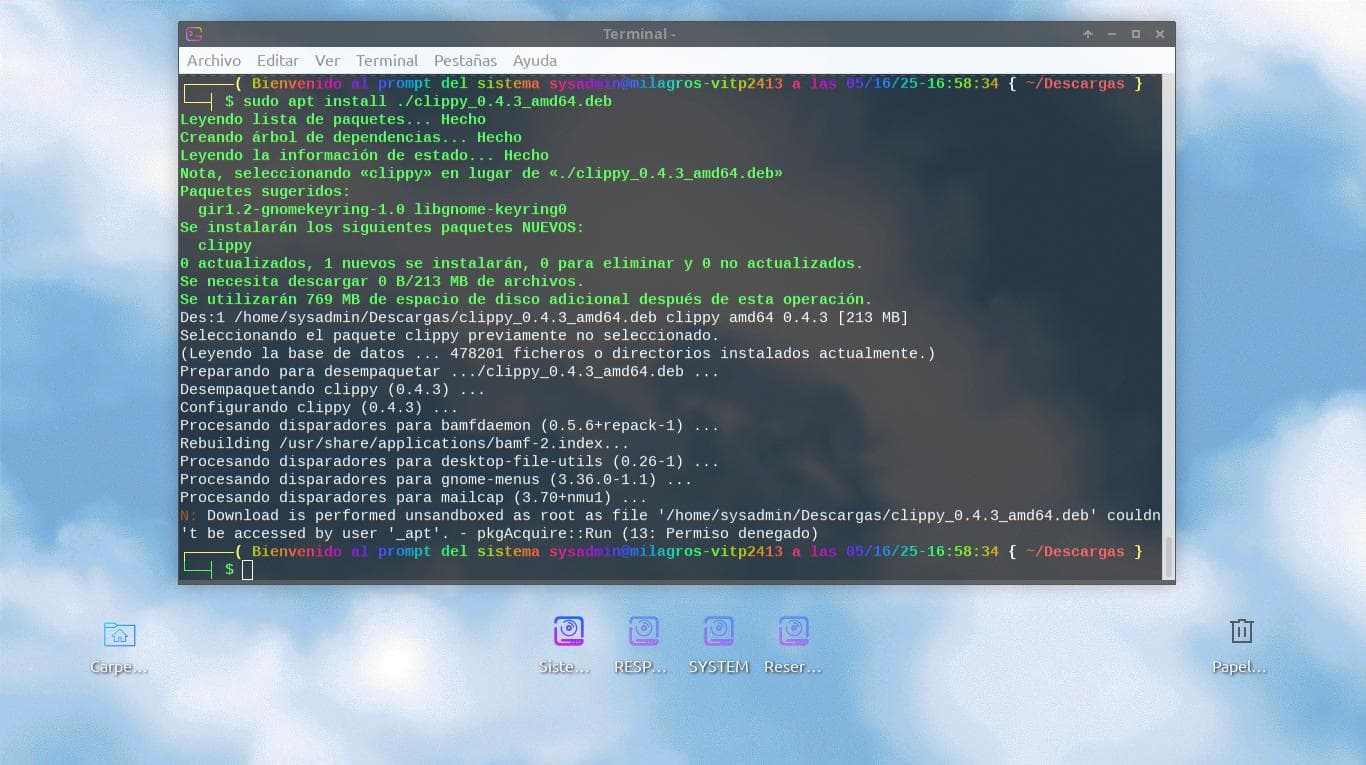Click 'Procesando disparadores para mailcap' line

coord(414,497)
